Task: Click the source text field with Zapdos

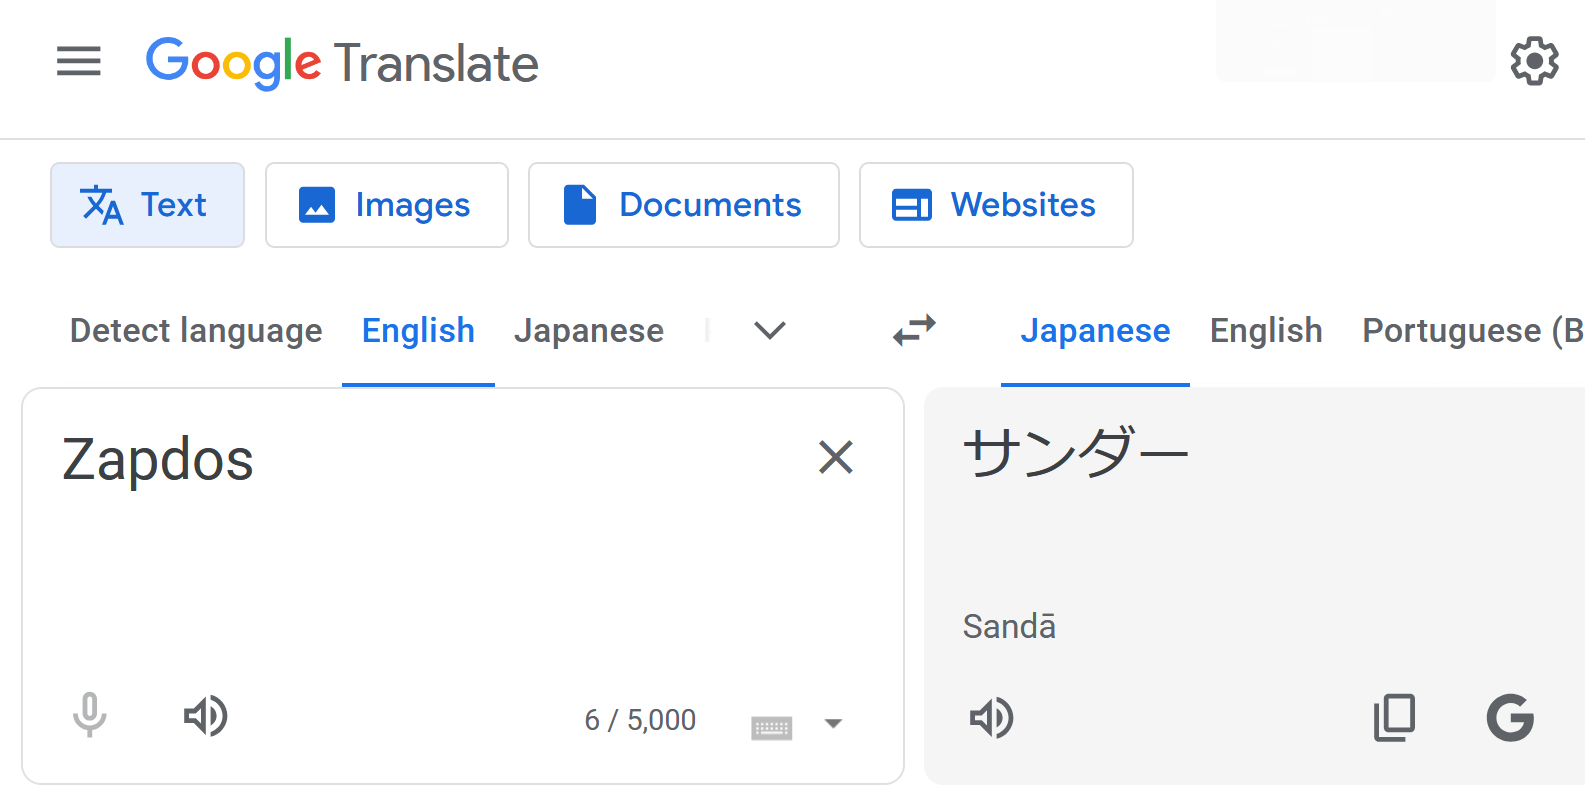Action: (400, 520)
